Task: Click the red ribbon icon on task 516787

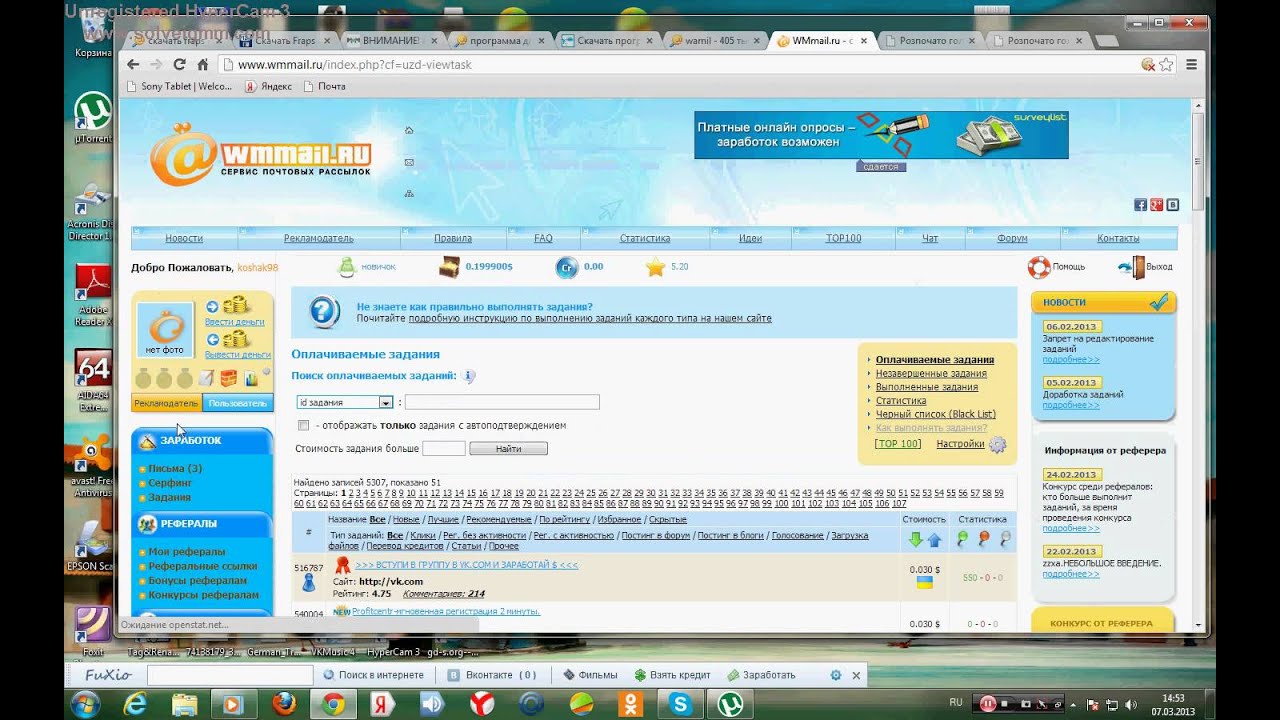Action: [342, 565]
